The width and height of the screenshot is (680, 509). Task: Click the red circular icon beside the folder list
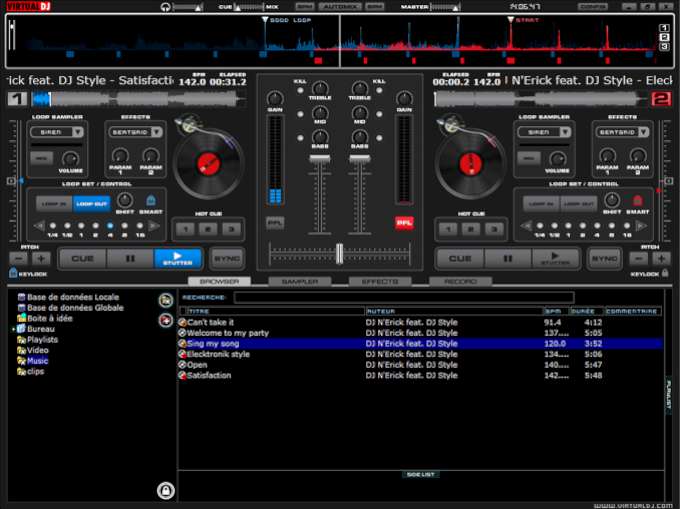pos(165,320)
